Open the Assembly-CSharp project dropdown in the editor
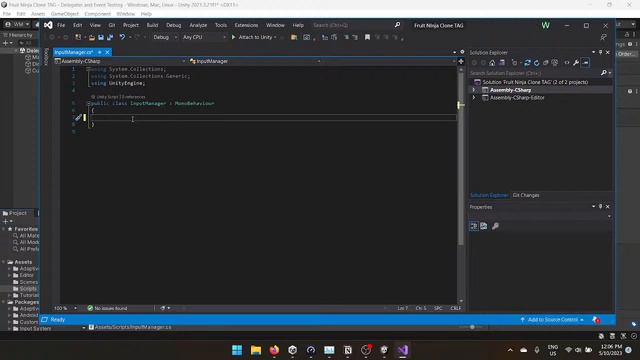Screen dimensions: 640x360 click(x=120, y=61)
